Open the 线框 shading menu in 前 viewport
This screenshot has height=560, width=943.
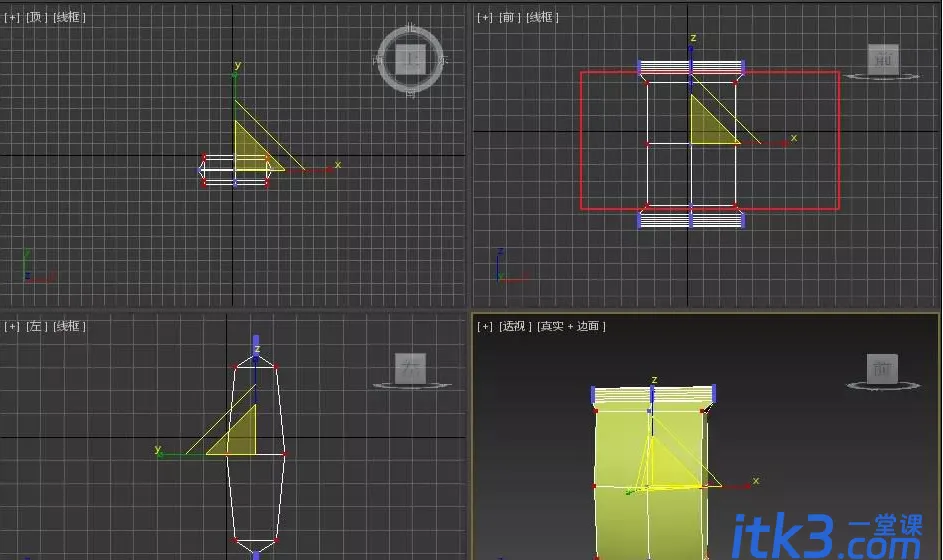tap(542, 17)
